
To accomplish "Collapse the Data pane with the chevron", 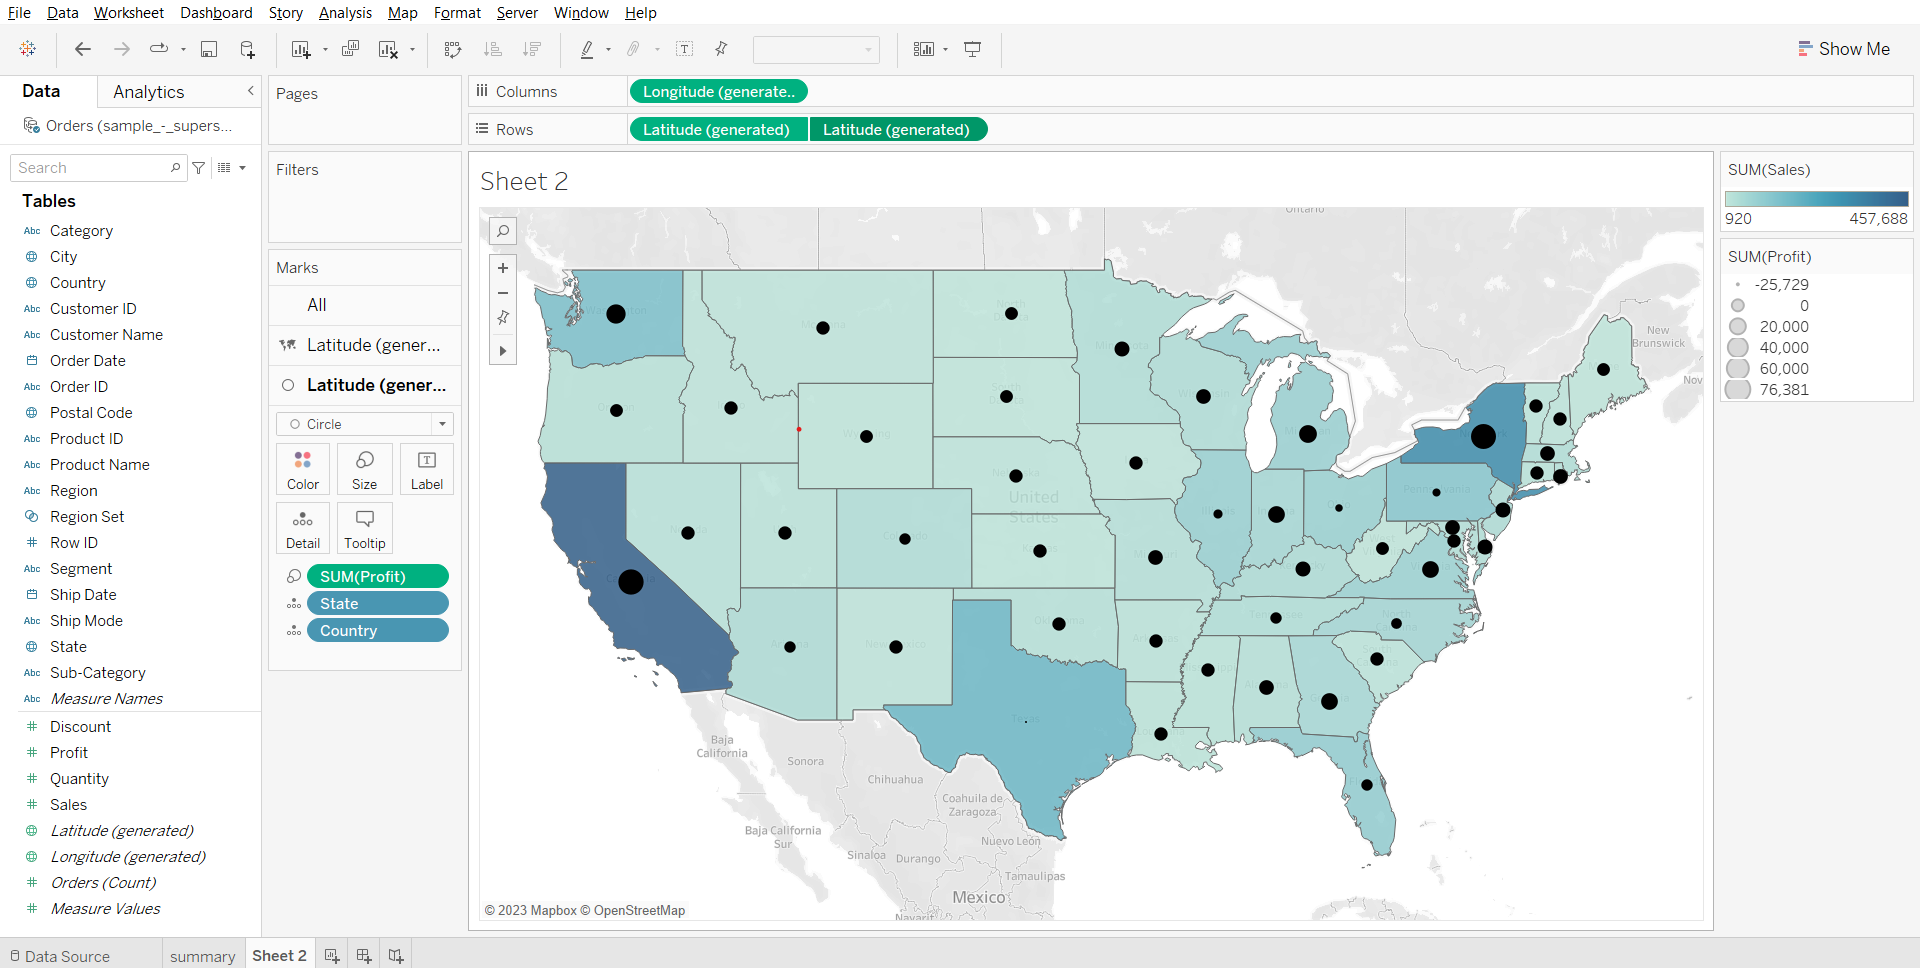I will click(250, 91).
